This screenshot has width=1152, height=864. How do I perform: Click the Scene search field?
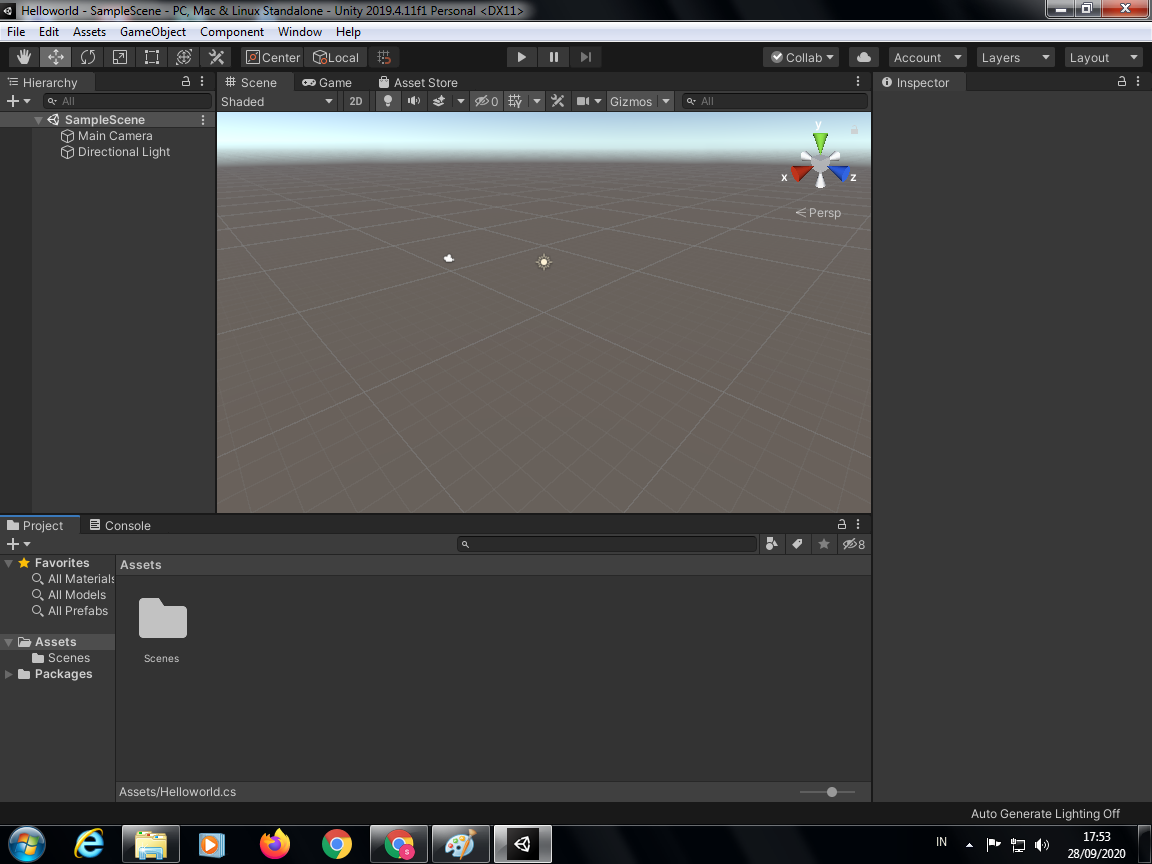[x=775, y=101]
